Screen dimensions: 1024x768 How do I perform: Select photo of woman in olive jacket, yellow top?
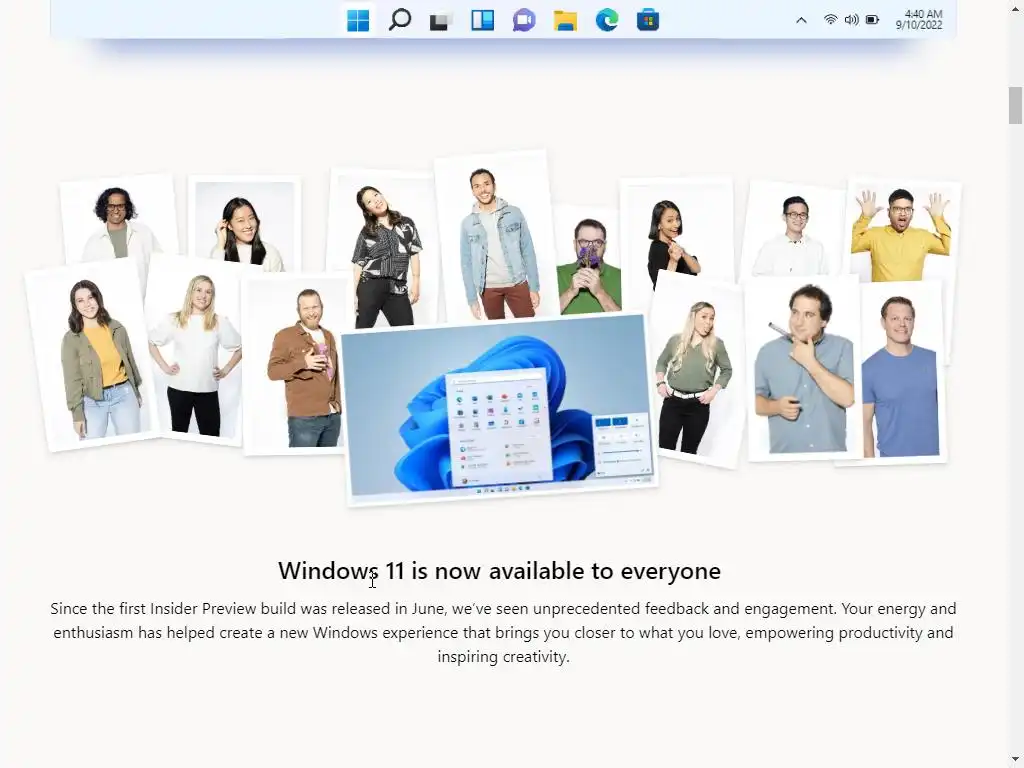point(91,355)
